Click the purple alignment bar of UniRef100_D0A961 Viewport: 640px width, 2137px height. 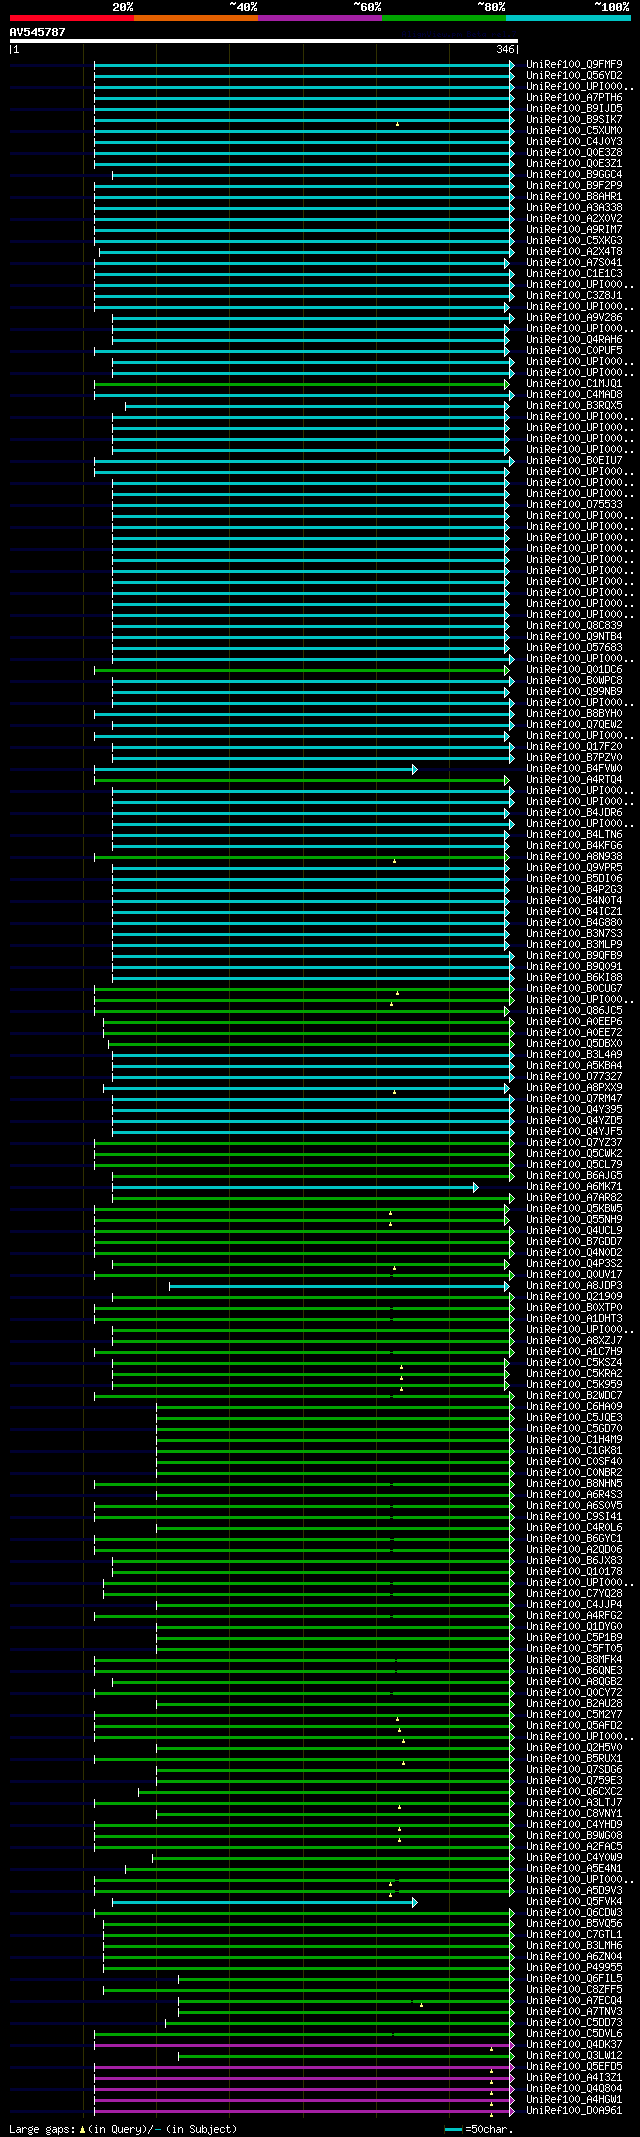pos(304,2111)
